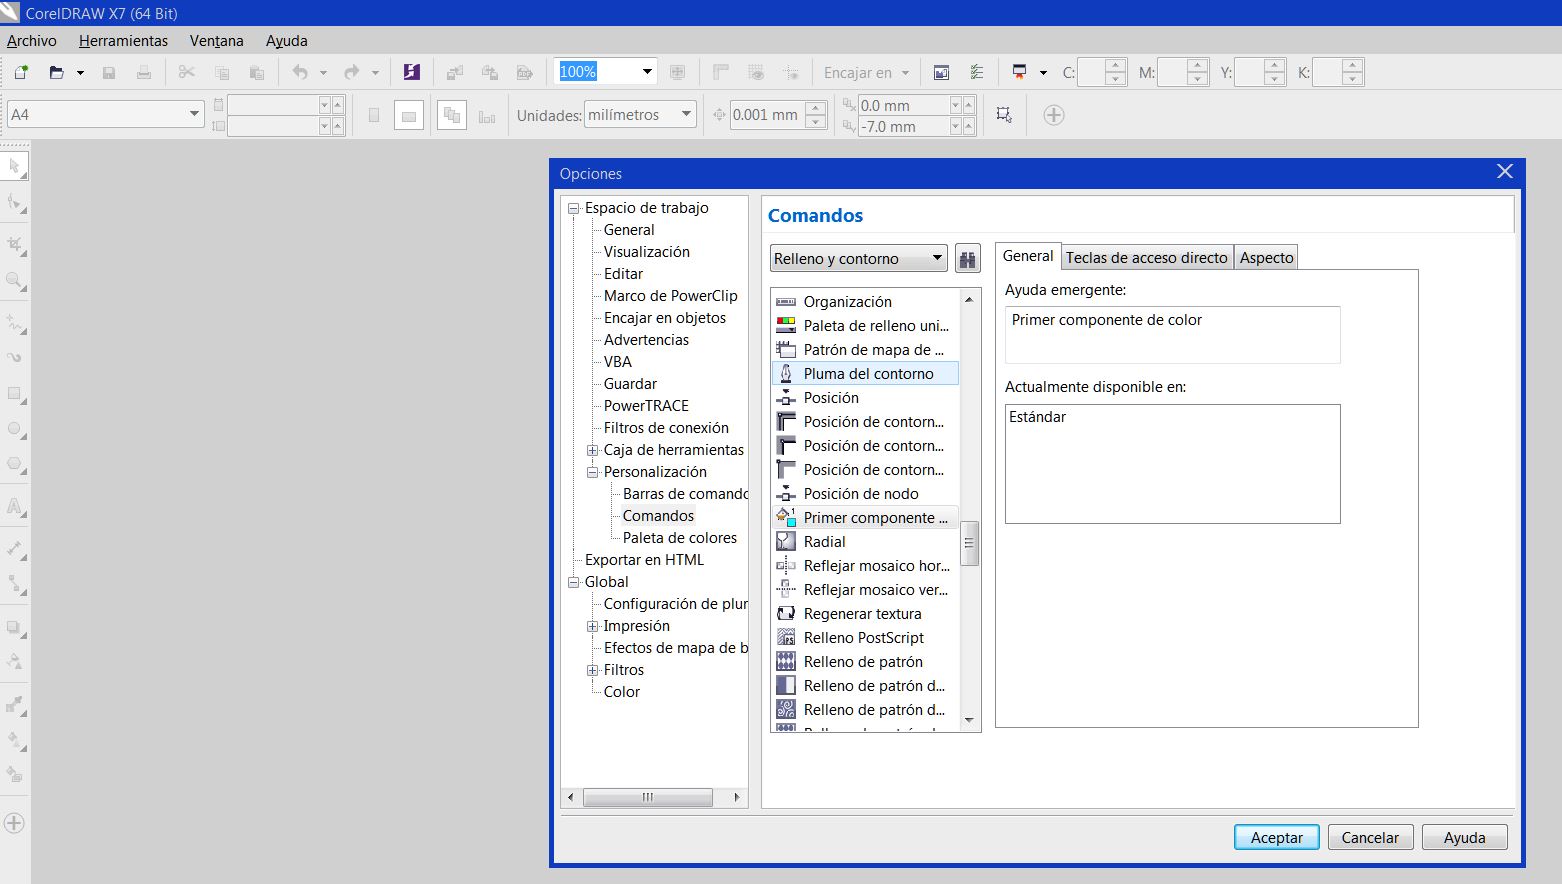Click the Ayuda button in dialog
This screenshot has width=1562, height=884.
(x=1465, y=838)
